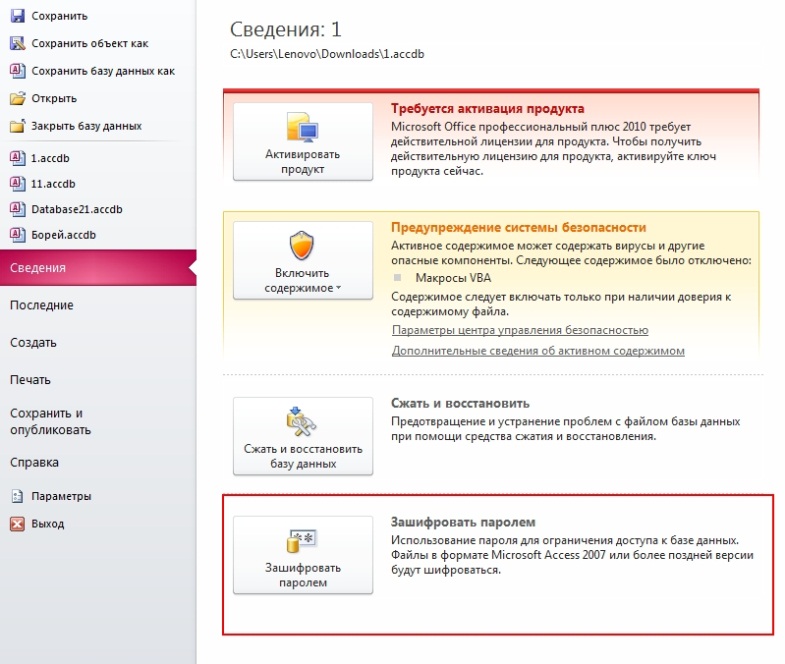Click the file path C:\Users\Lenovo\Downloads\1.accdb
The width and height of the screenshot is (785, 664).
pos(327,54)
